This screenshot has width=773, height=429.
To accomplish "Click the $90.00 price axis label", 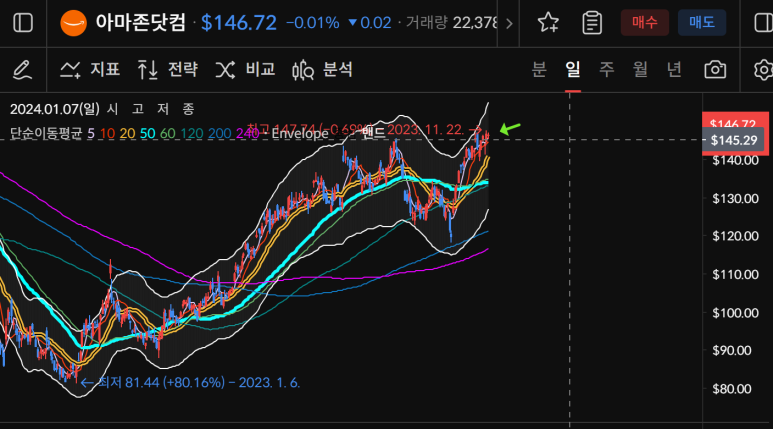I will 732,351.
